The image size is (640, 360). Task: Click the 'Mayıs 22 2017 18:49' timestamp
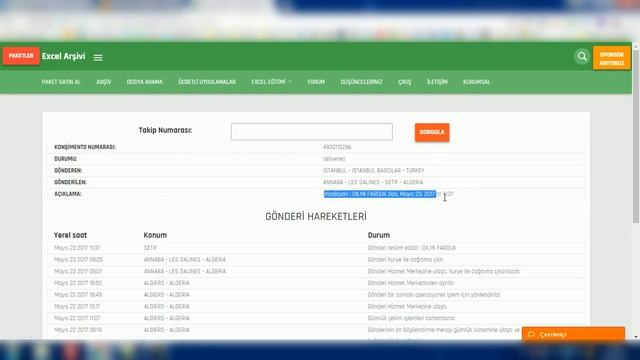point(78,295)
